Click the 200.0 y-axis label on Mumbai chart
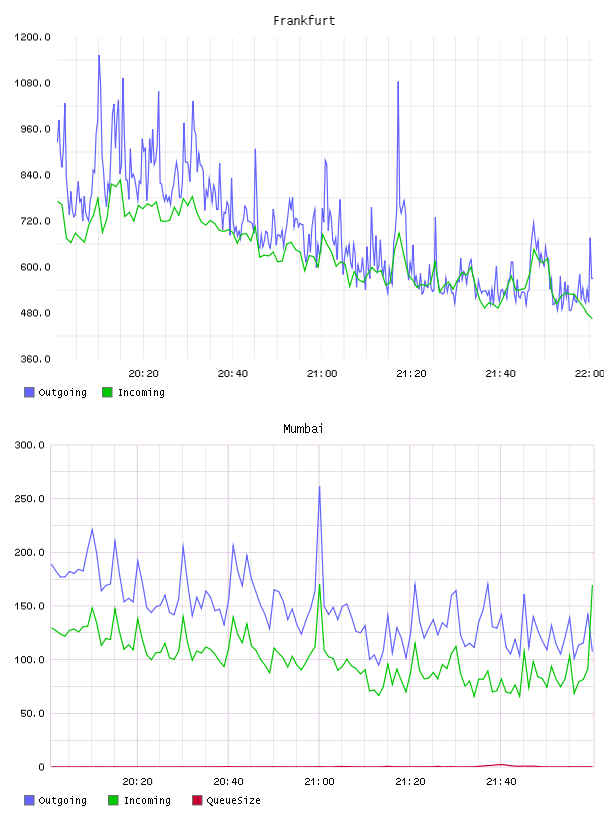 [x=30, y=553]
